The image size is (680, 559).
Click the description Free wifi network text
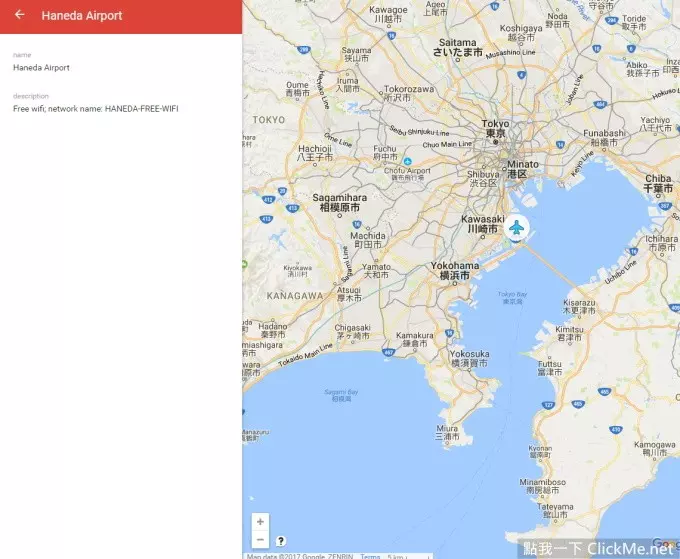95,109
